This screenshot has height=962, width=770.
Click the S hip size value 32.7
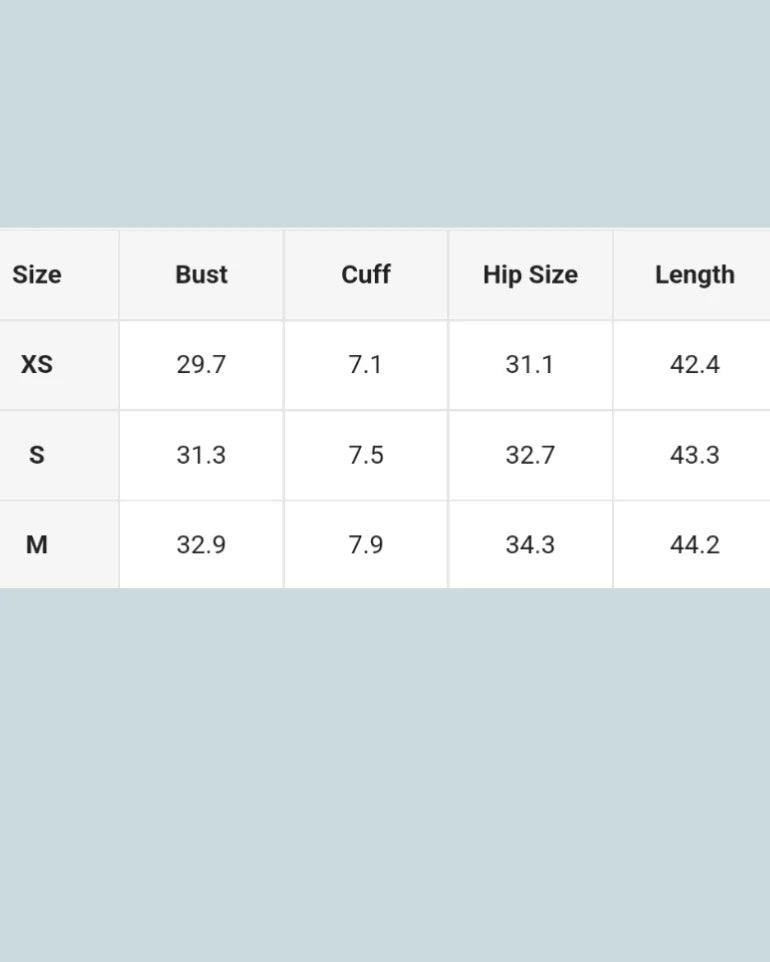(530, 455)
